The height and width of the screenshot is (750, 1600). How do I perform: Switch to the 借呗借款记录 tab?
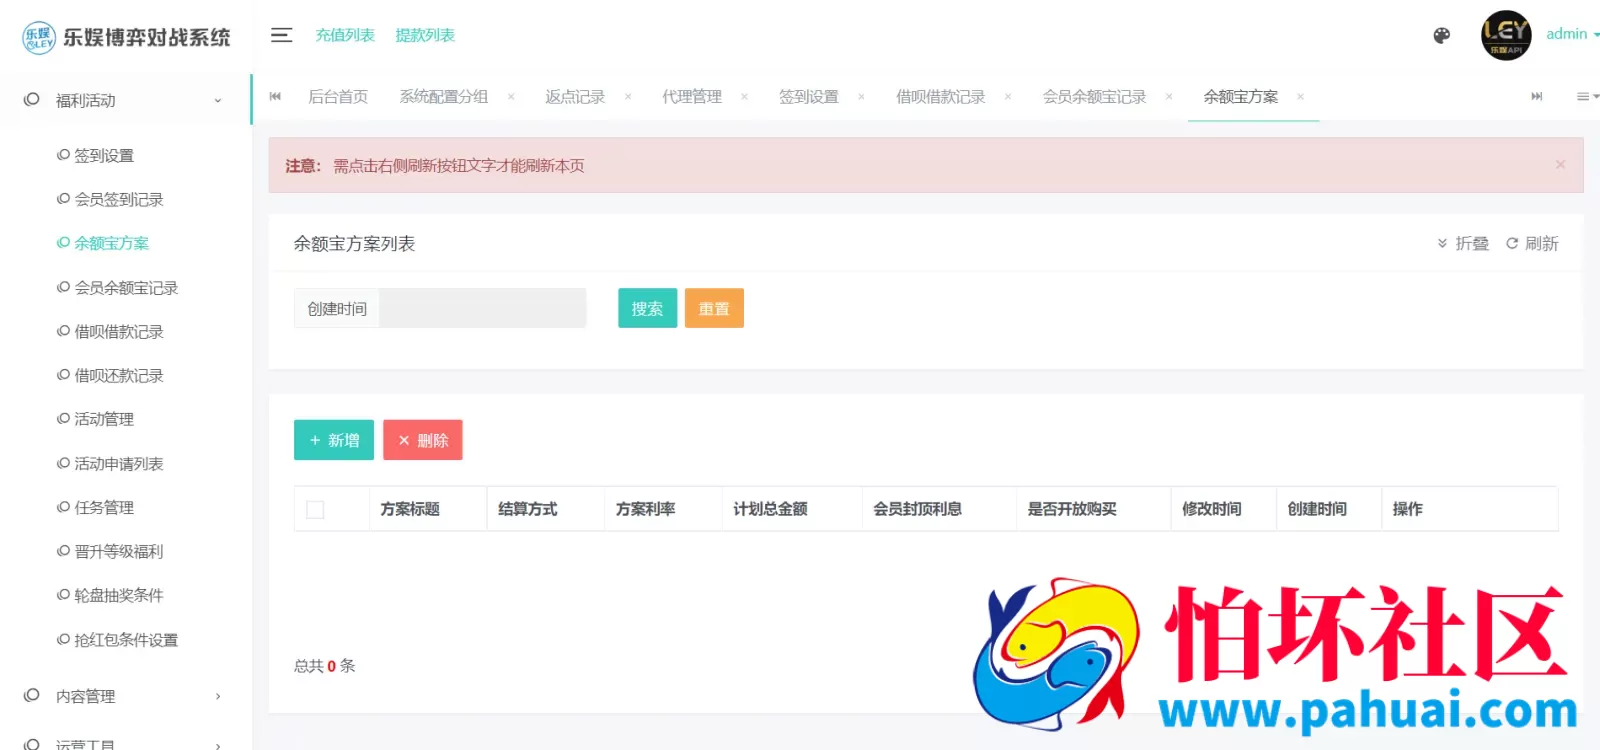(940, 97)
